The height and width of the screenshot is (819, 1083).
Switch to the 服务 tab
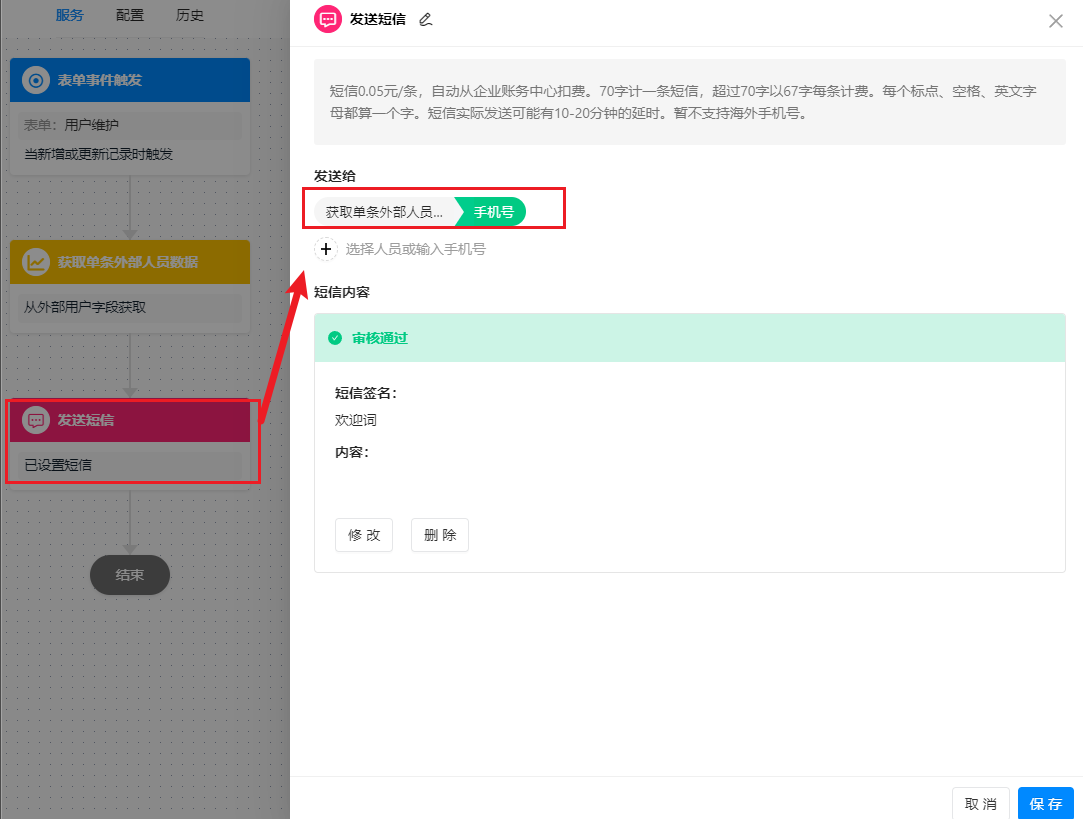pos(70,15)
